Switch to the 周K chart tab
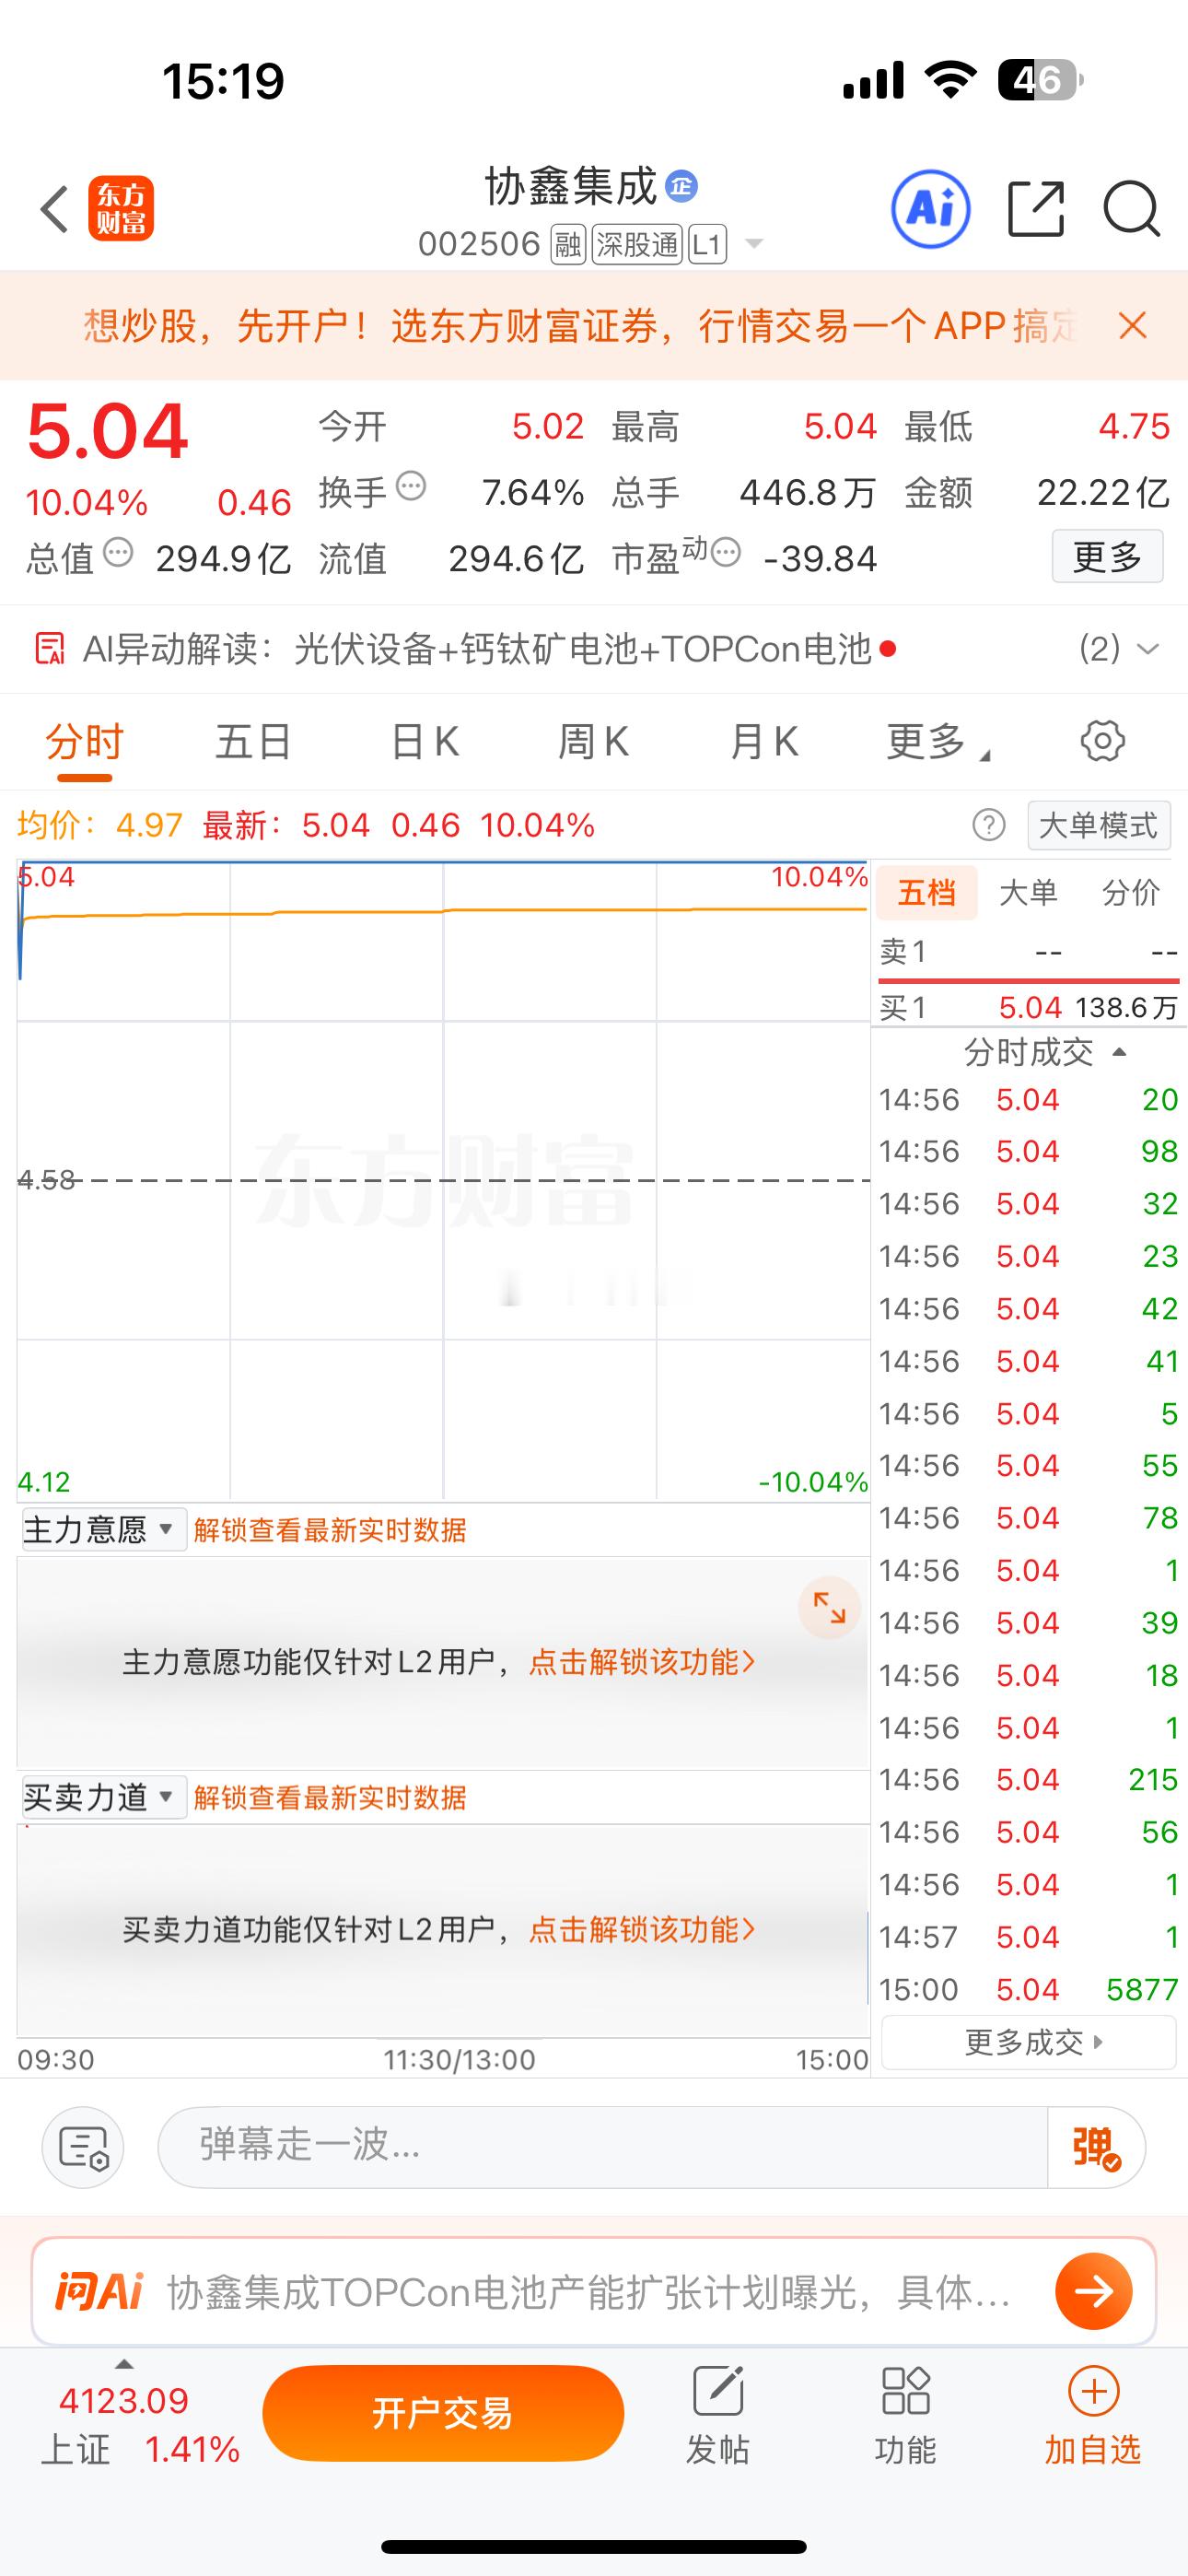 click(593, 742)
